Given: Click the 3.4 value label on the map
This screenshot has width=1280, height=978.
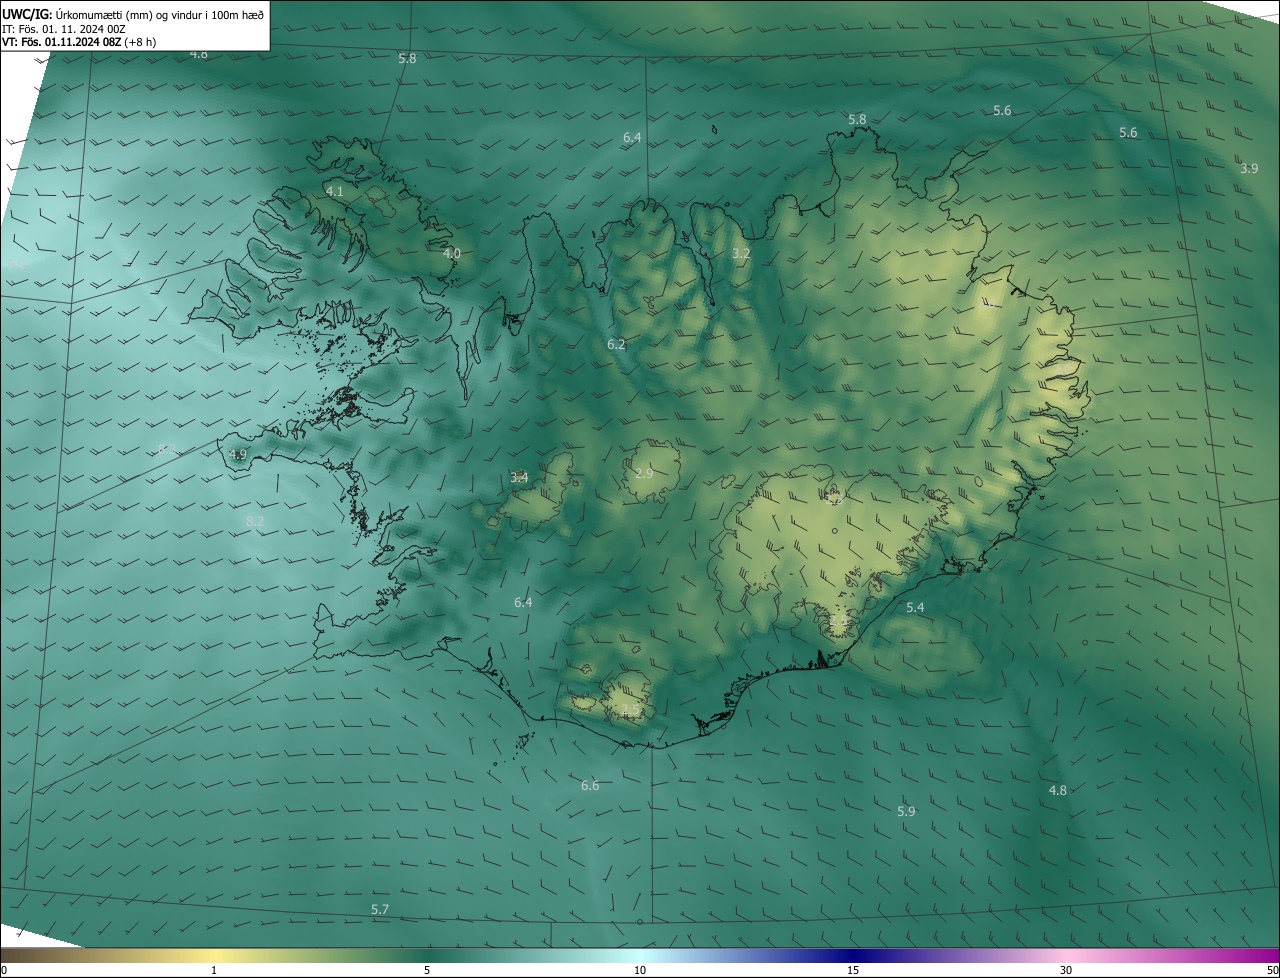Looking at the screenshot, I should 519,477.
